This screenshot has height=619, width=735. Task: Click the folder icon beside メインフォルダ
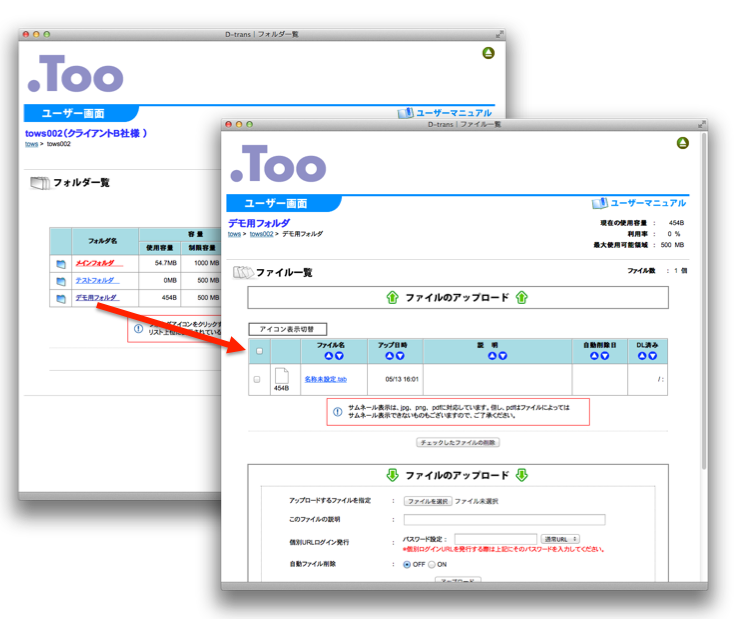pyautogui.click(x=61, y=264)
